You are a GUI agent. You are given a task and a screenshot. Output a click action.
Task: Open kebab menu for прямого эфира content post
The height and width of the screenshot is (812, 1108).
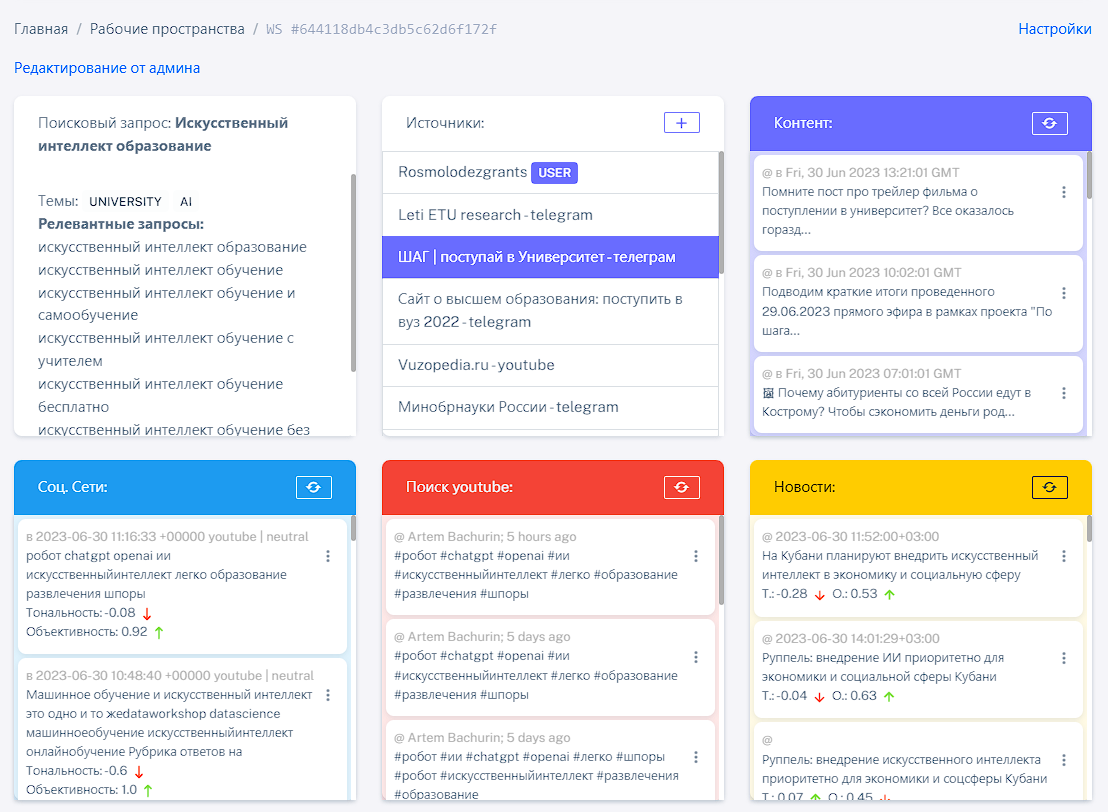1064,293
